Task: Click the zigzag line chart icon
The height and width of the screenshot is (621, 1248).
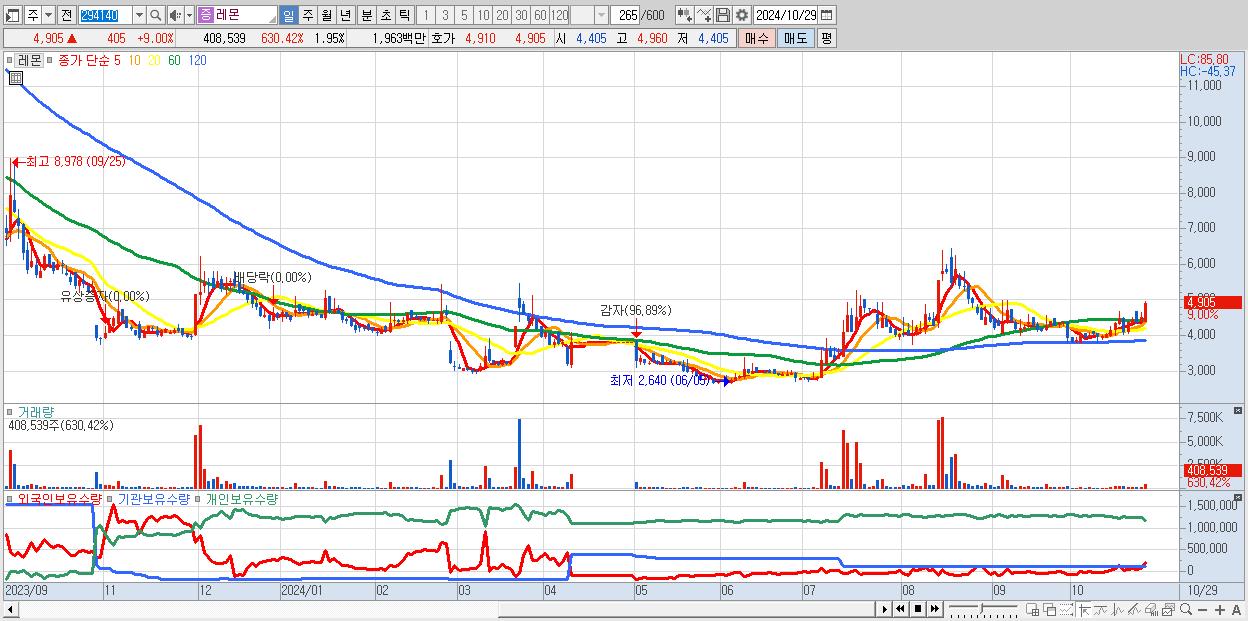Action: (x=1118, y=610)
